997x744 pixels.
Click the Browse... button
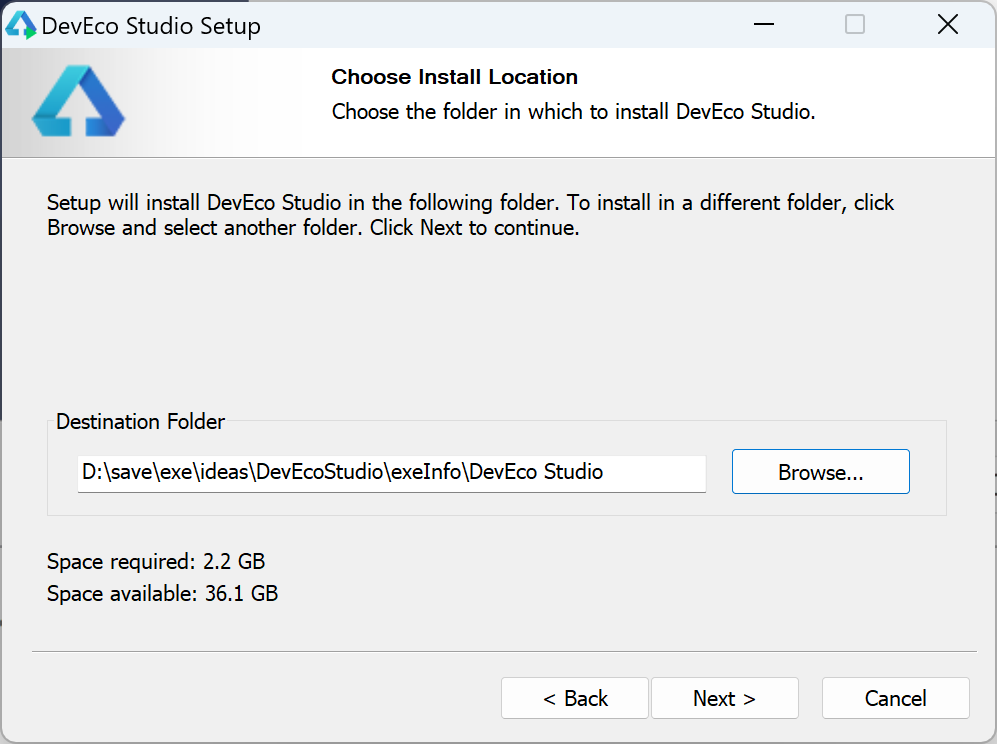pyautogui.click(x=820, y=471)
